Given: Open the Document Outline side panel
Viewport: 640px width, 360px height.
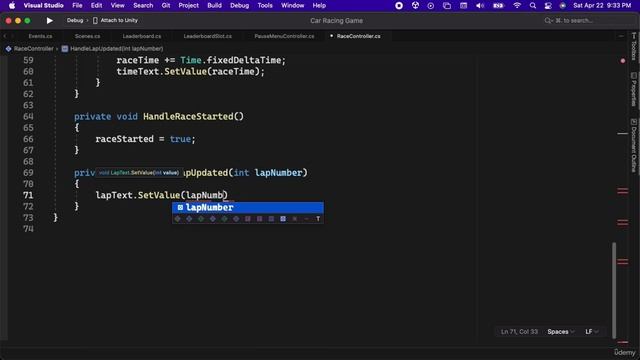Looking at the screenshot, I should click(x=633, y=145).
